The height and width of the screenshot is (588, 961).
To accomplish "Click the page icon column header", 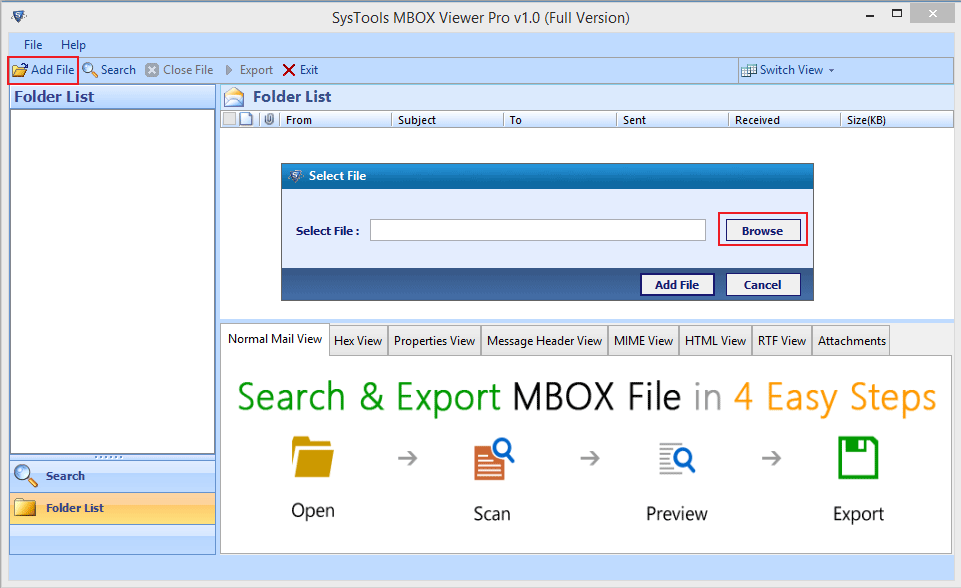I will (x=246, y=119).
